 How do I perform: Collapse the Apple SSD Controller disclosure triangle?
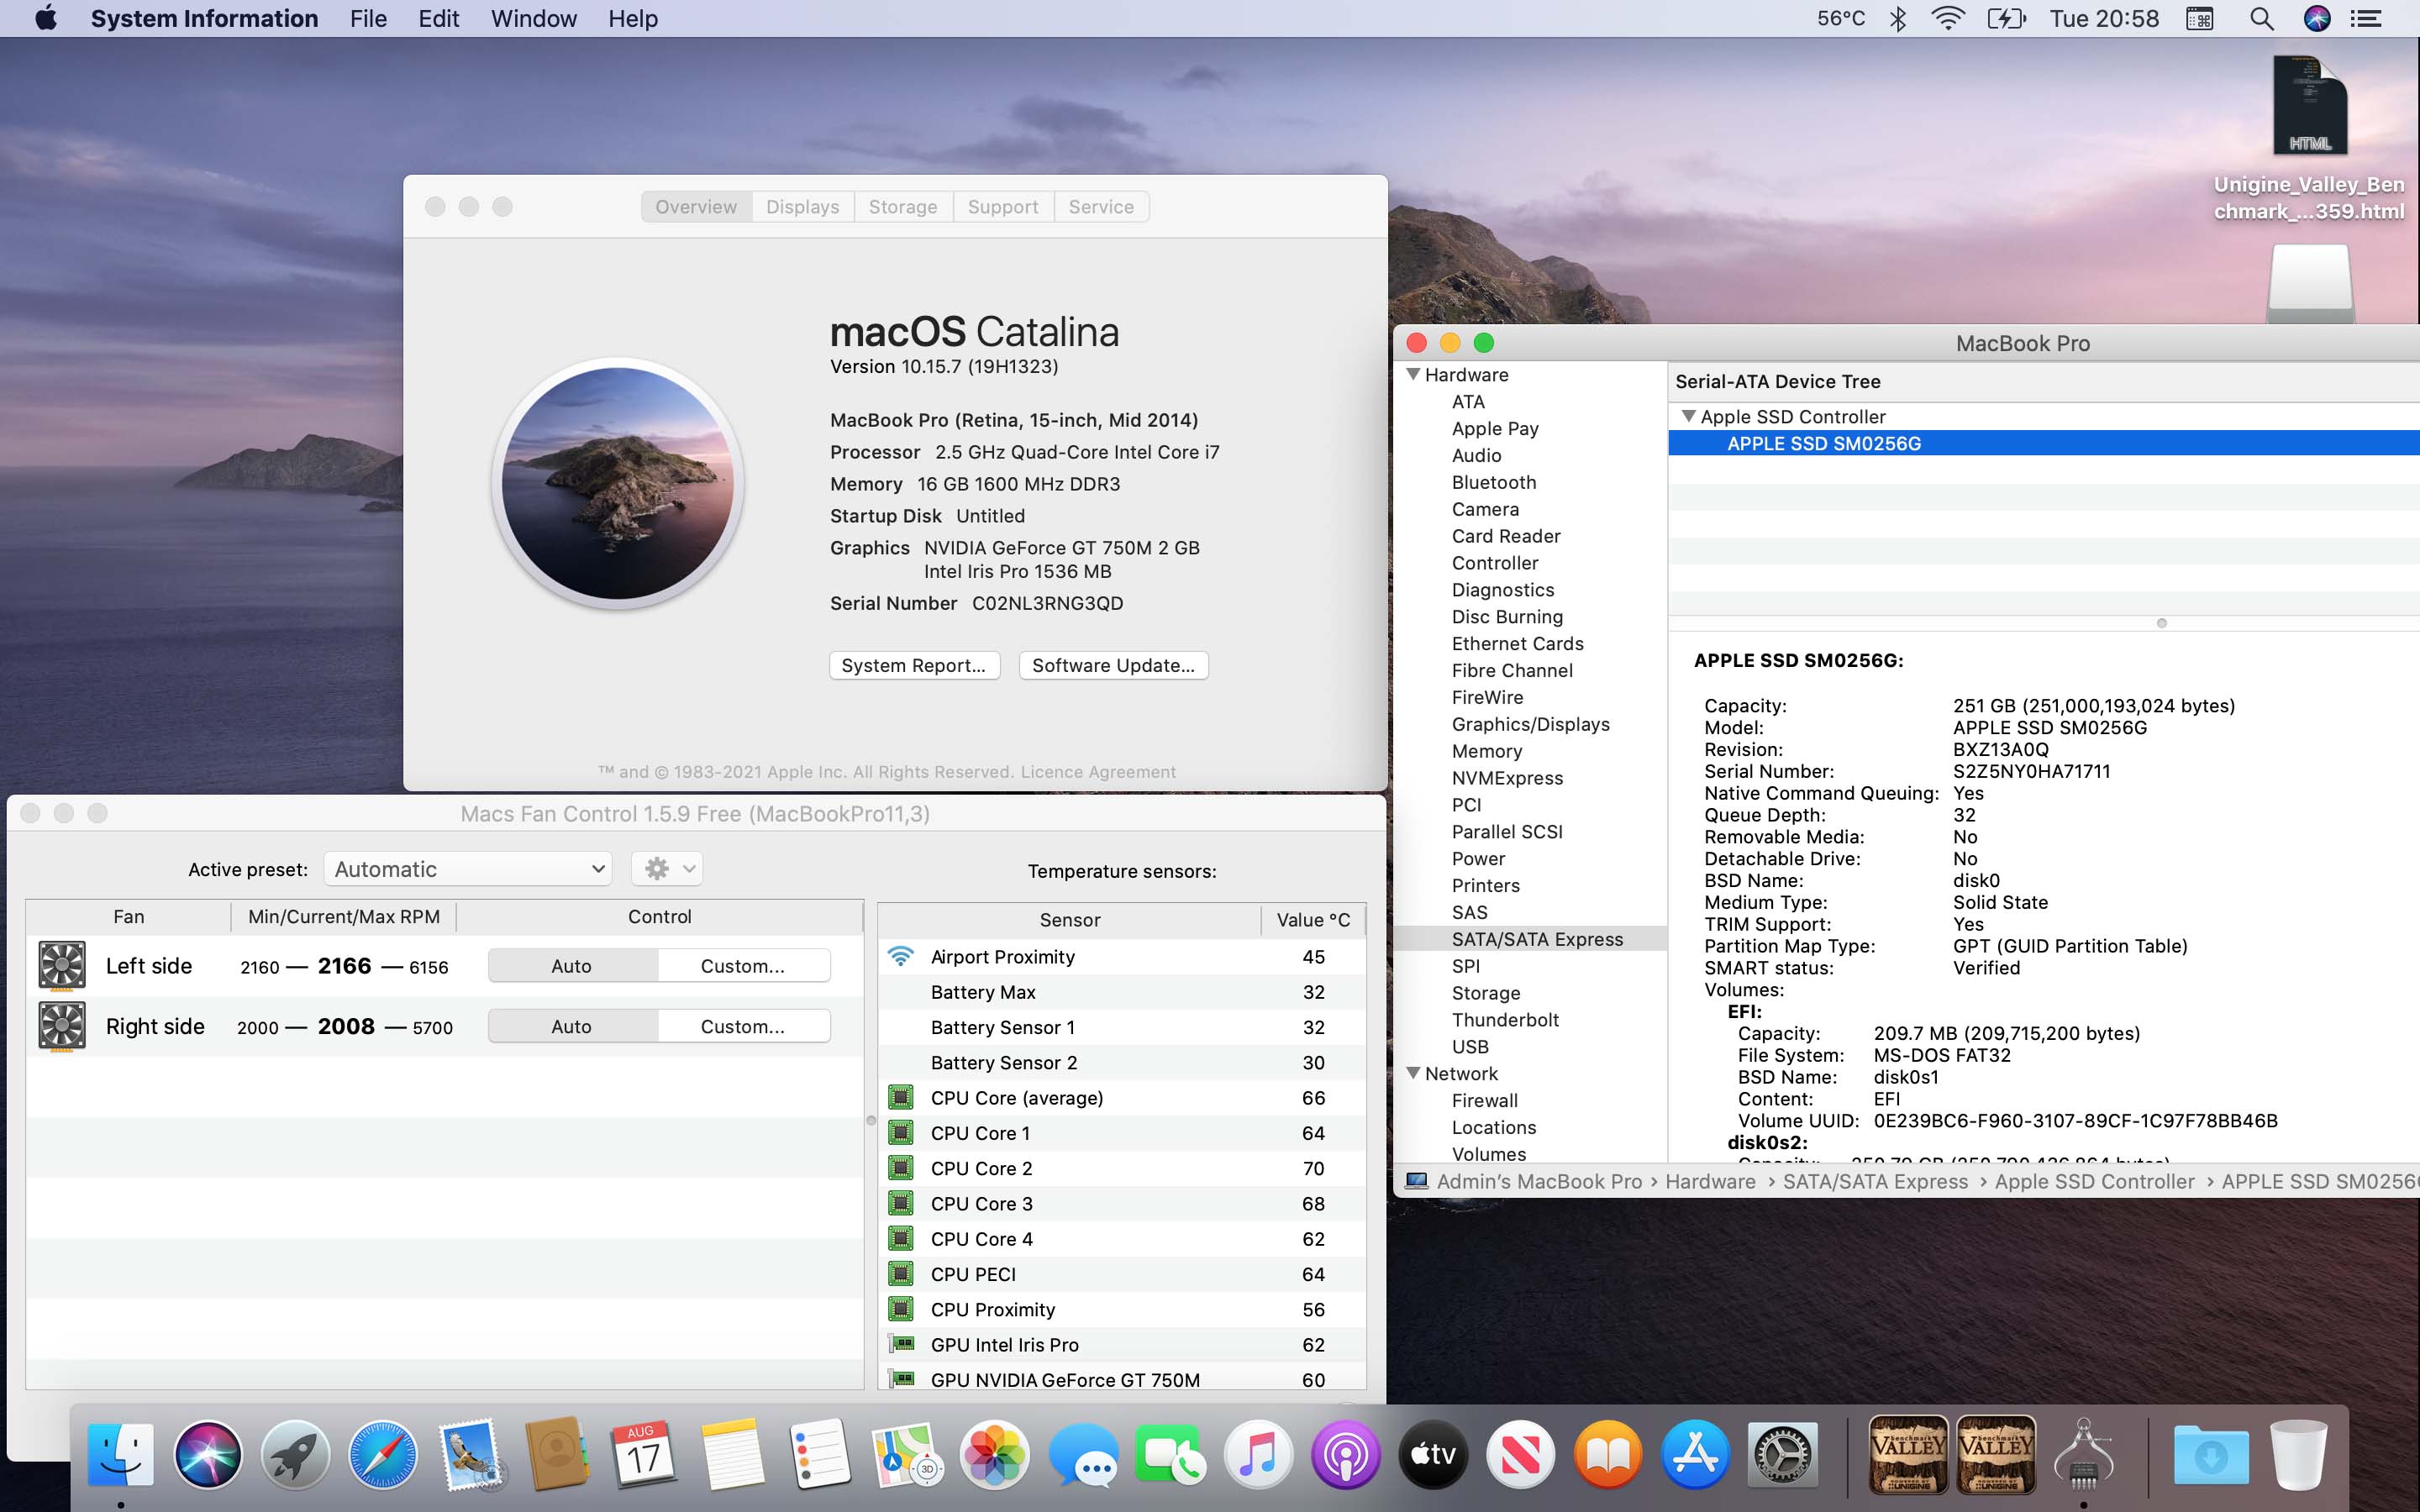1688,416
